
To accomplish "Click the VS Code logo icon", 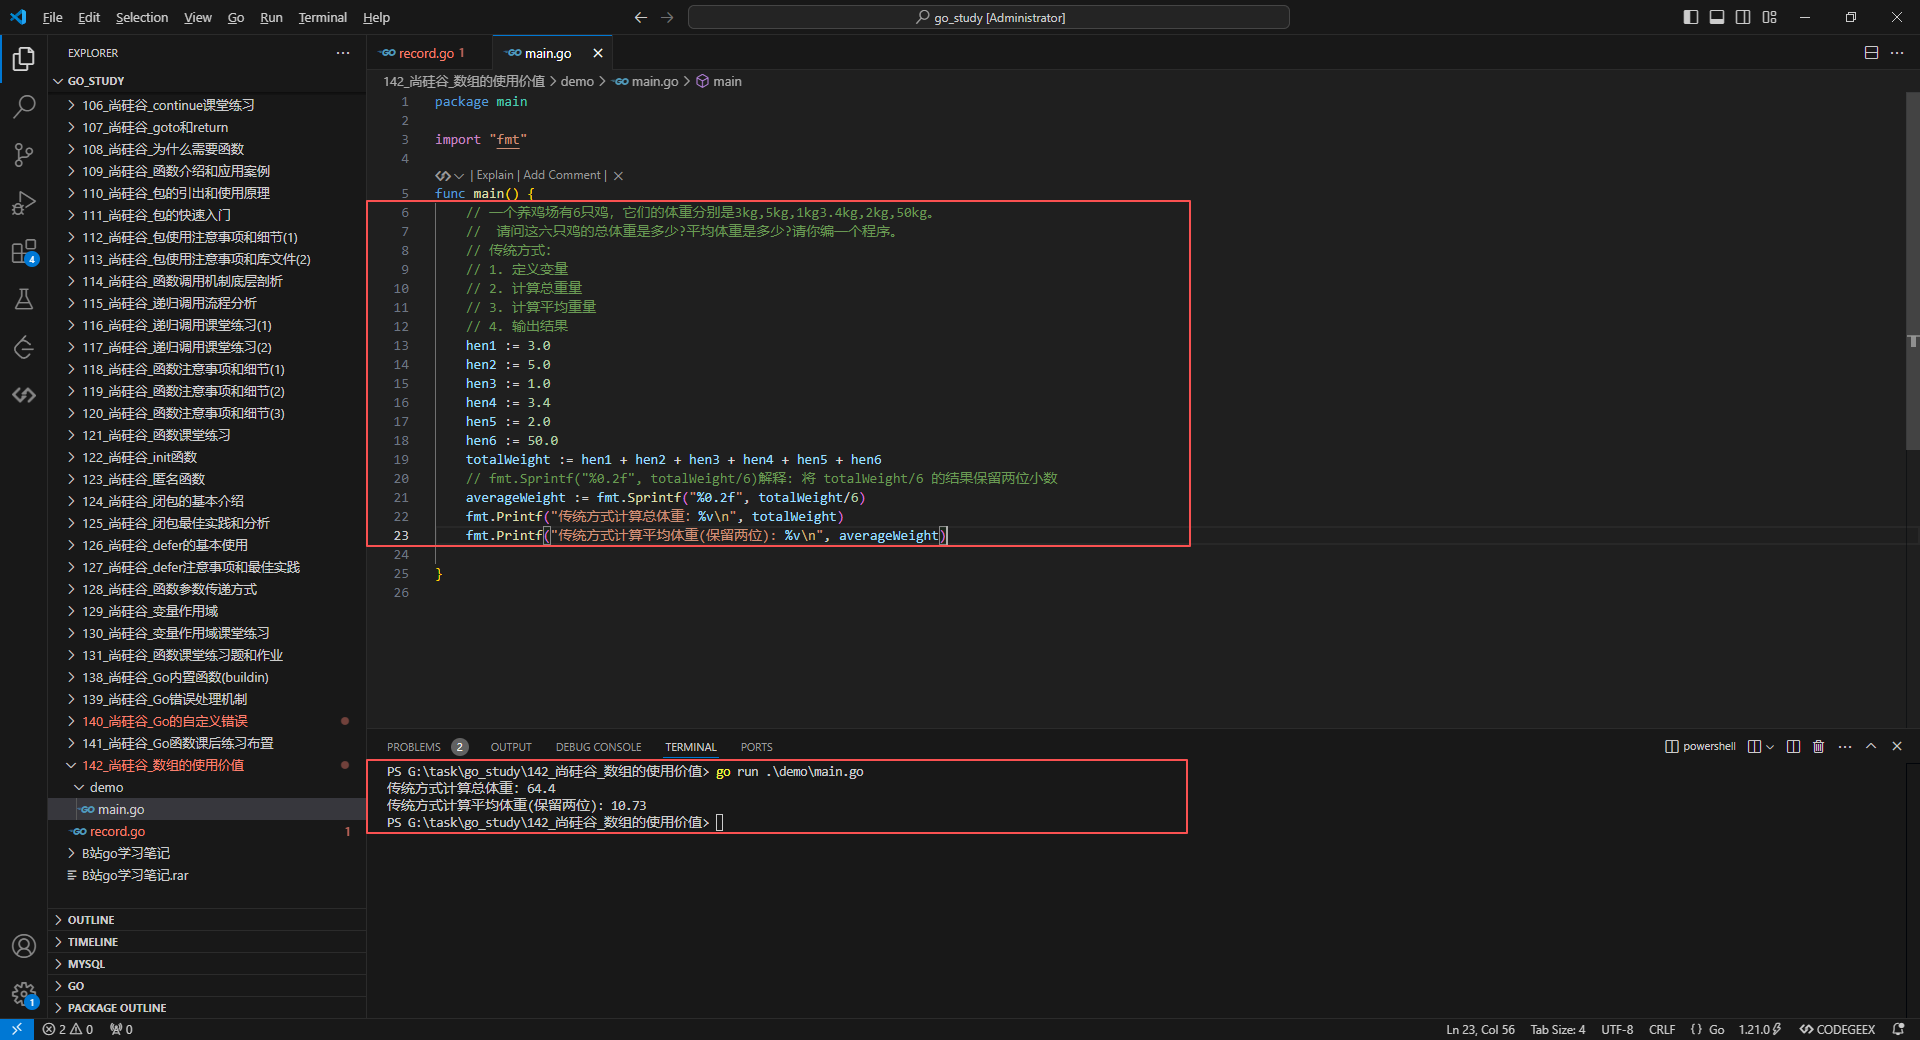I will click(18, 17).
